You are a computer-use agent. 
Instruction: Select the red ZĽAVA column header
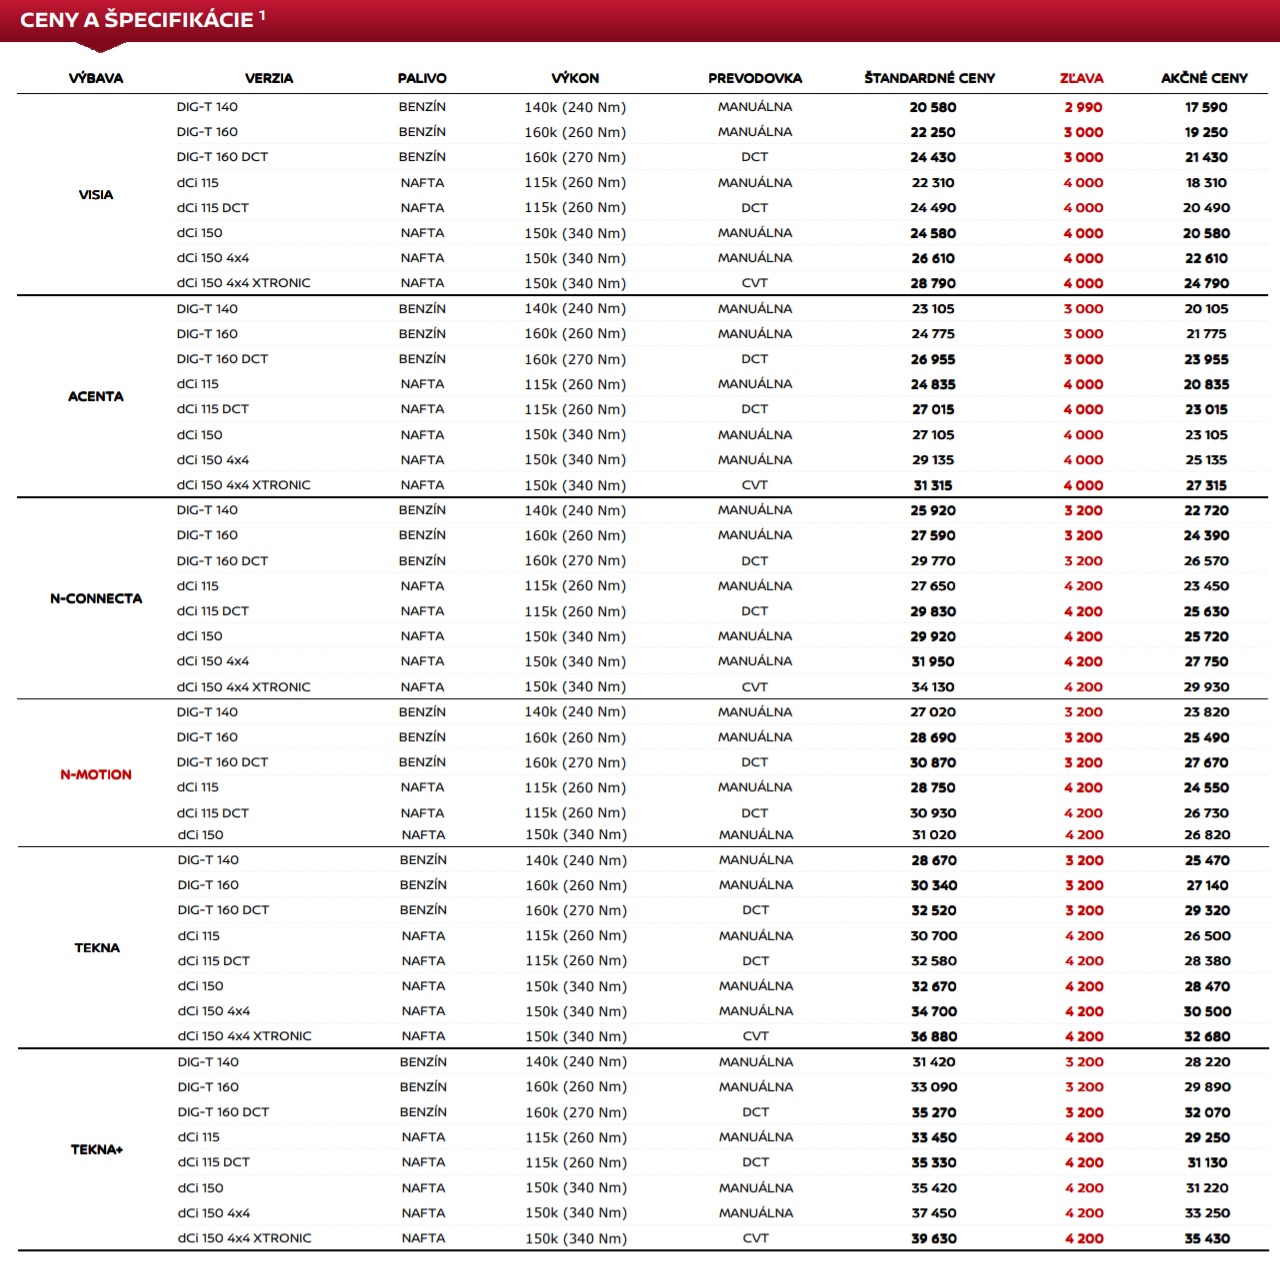click(1082, 78)
